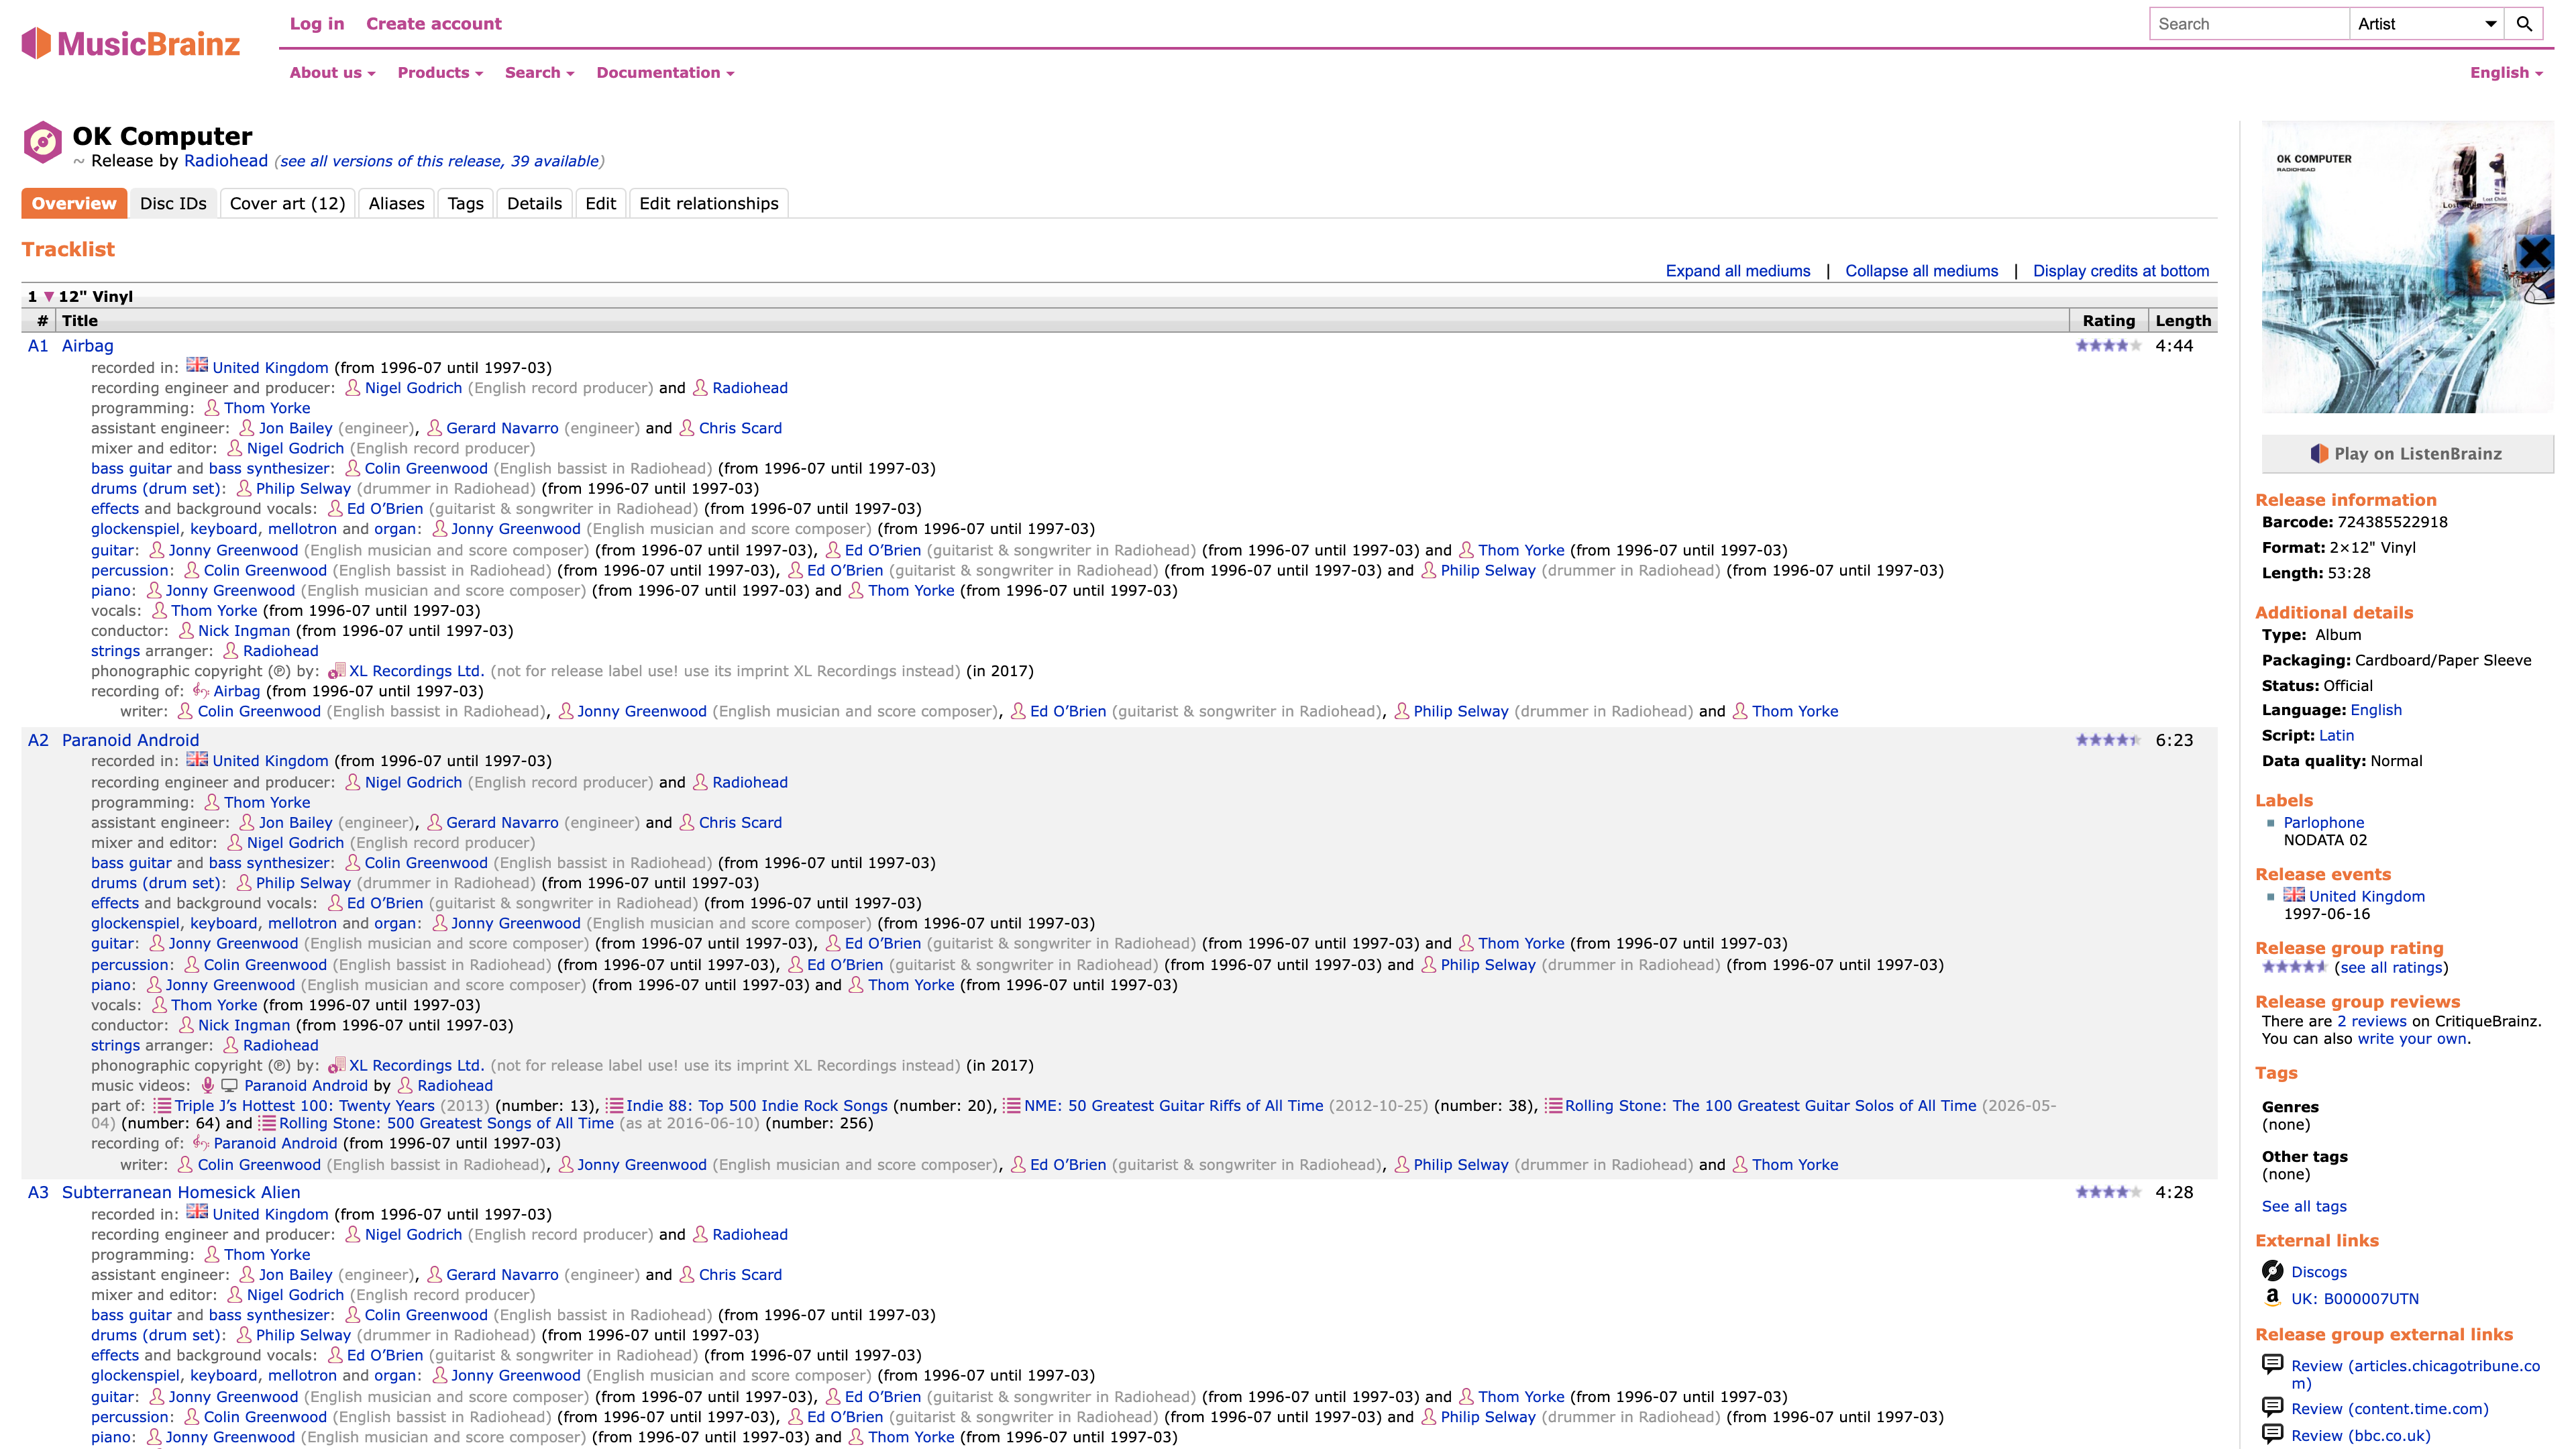Screen dimensions: 2576x1449
Task: Click see all versions of this release
Action: [439, 161]
